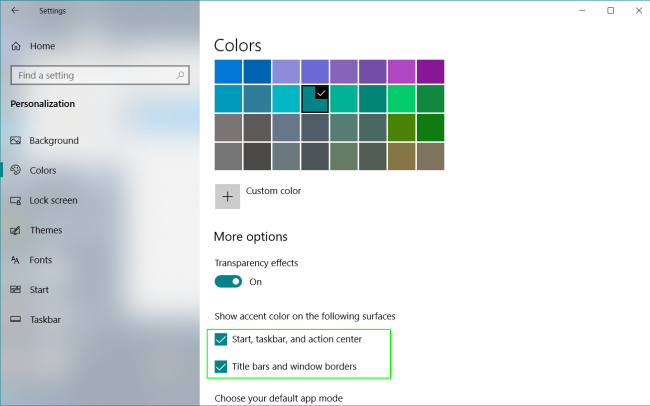650x406 pixels.
Task: Click the Background picture icon
Action: pyautogui.click(x=15, y=141)
